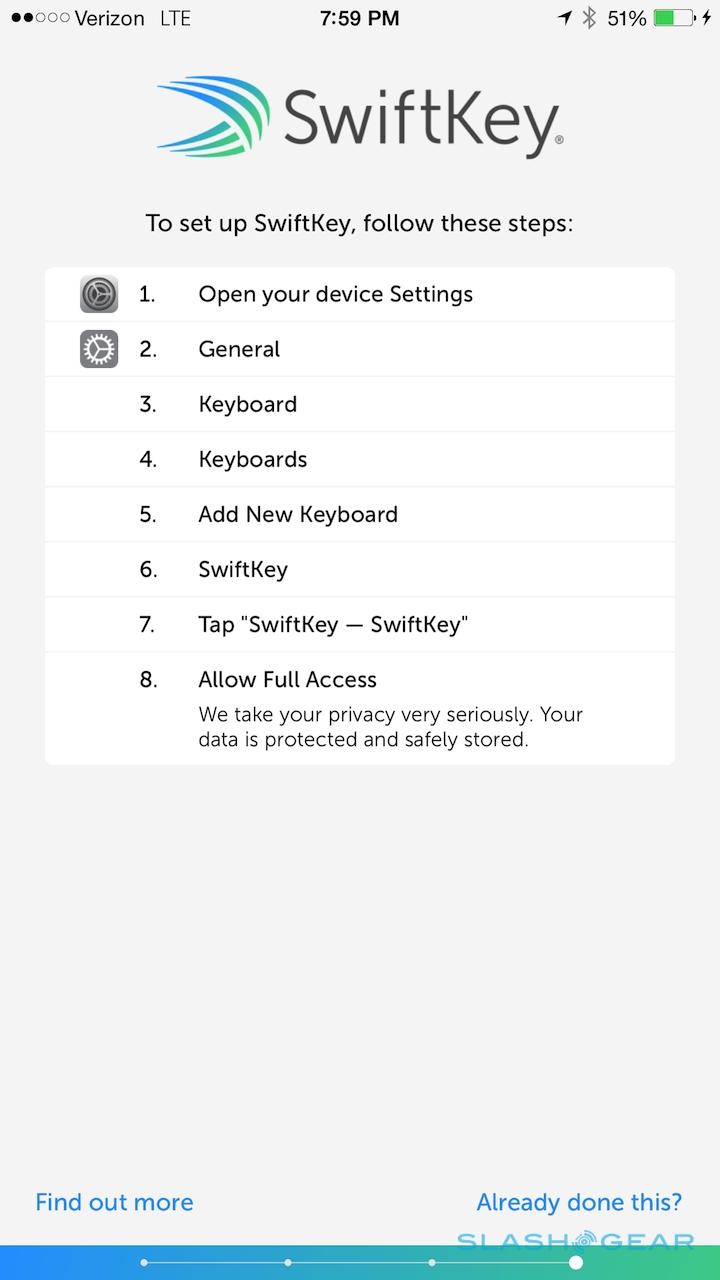Tap the "Open your device Settings" step
This screenshot has height=1280, width=720.
click(x=335, y=294)
